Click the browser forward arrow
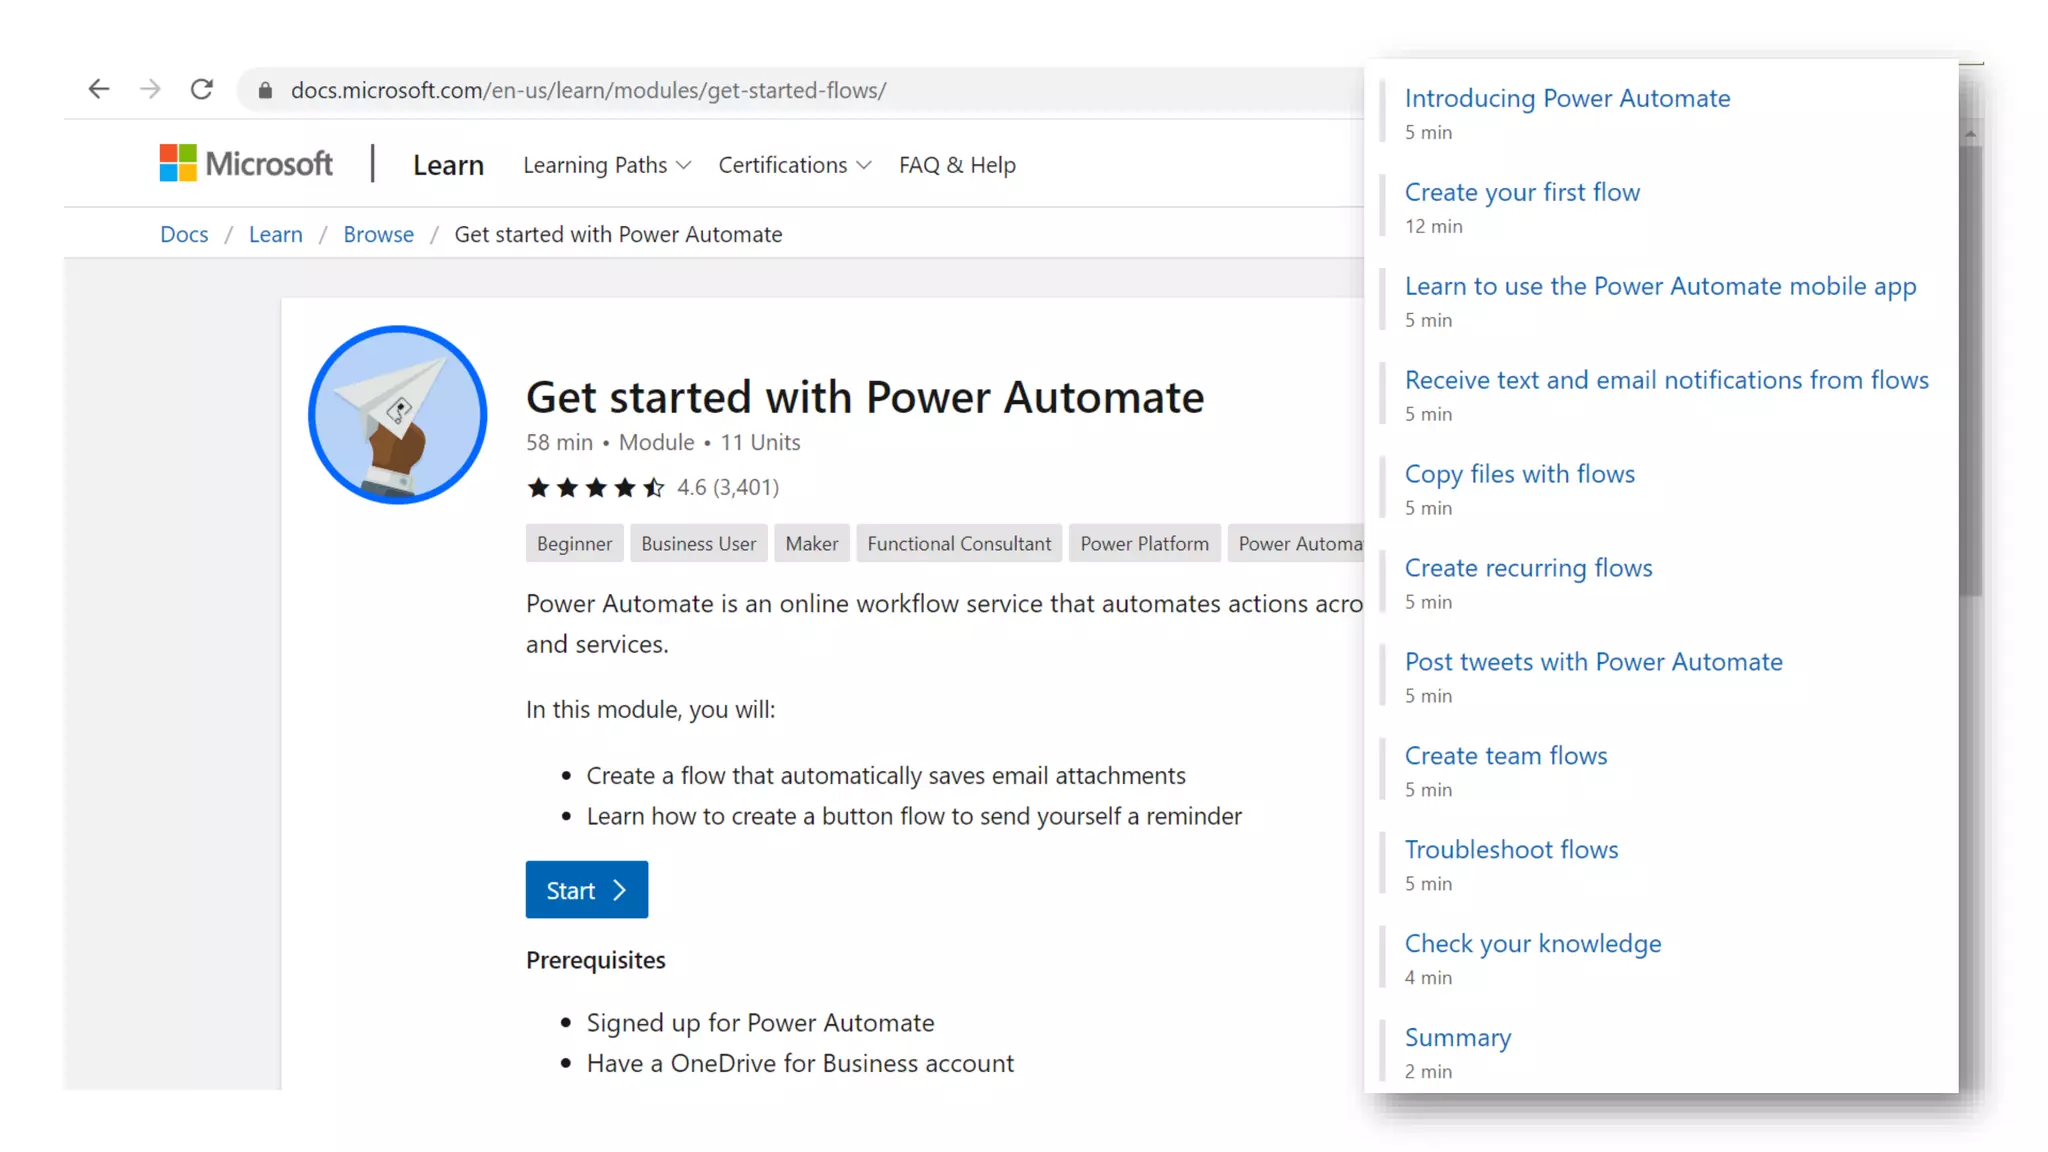 150,90
